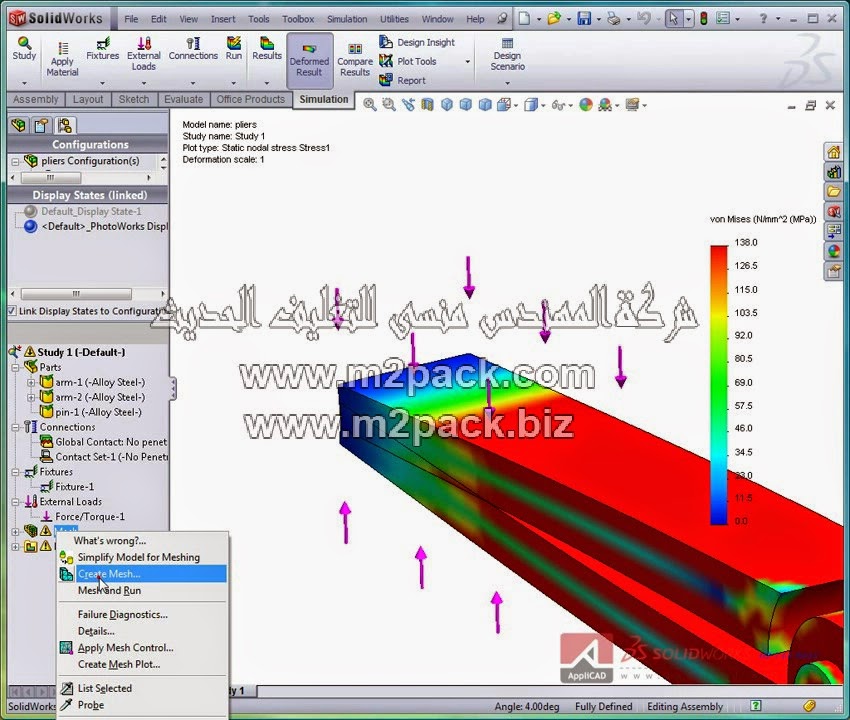Click the Rebuild traffic light icon
This screenshot has height=720, width=850.
704,19
